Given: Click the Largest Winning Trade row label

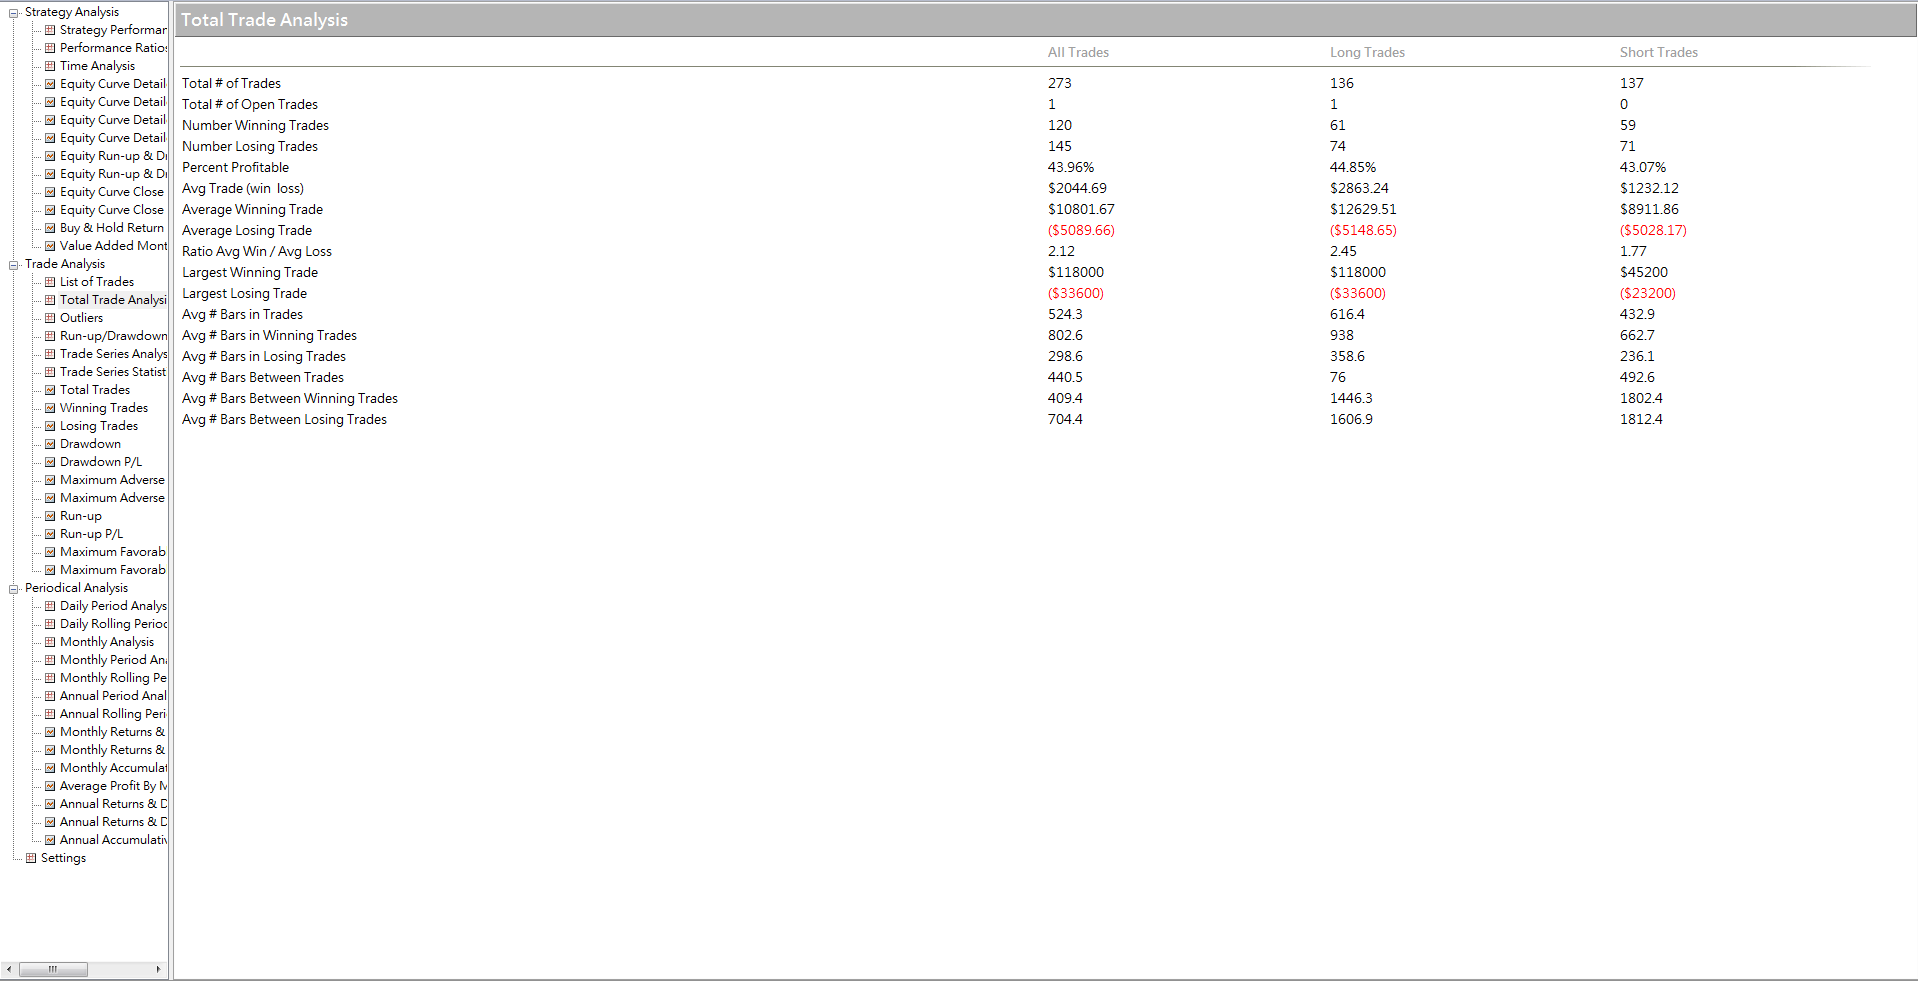Looking at the screenshot, I should point(250,272).
